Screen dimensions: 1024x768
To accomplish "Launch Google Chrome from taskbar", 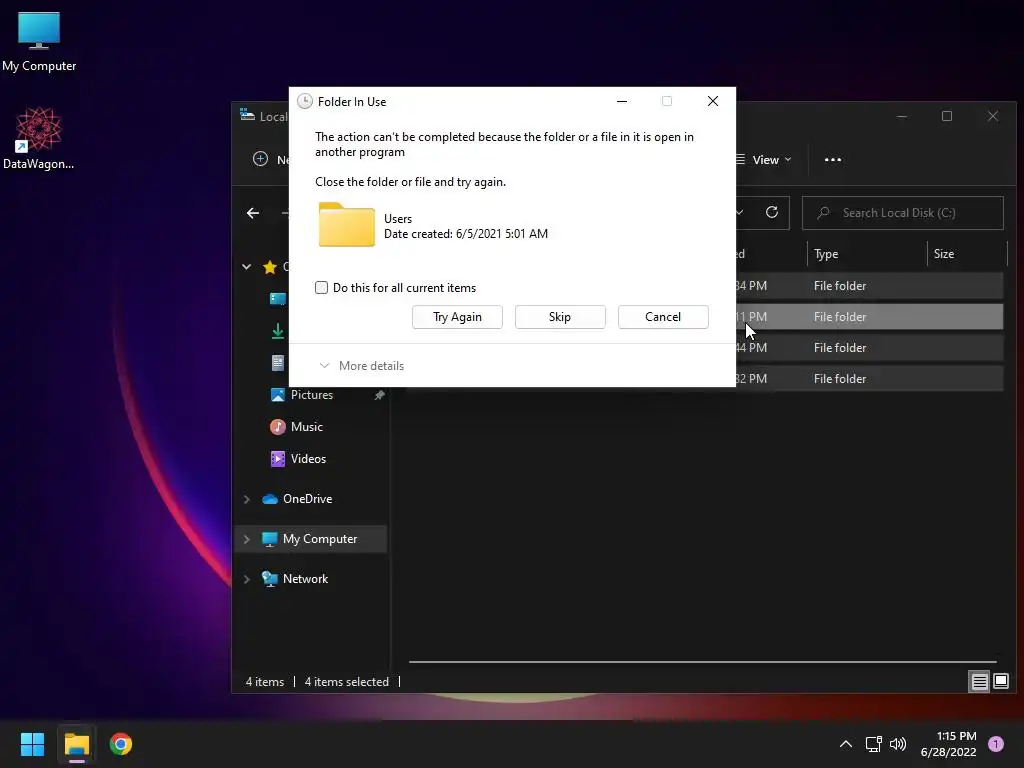I will click(121, 744).
